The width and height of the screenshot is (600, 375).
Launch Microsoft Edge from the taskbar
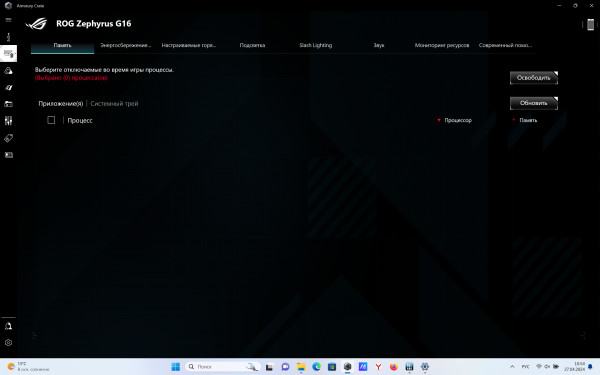coord(316,367)
